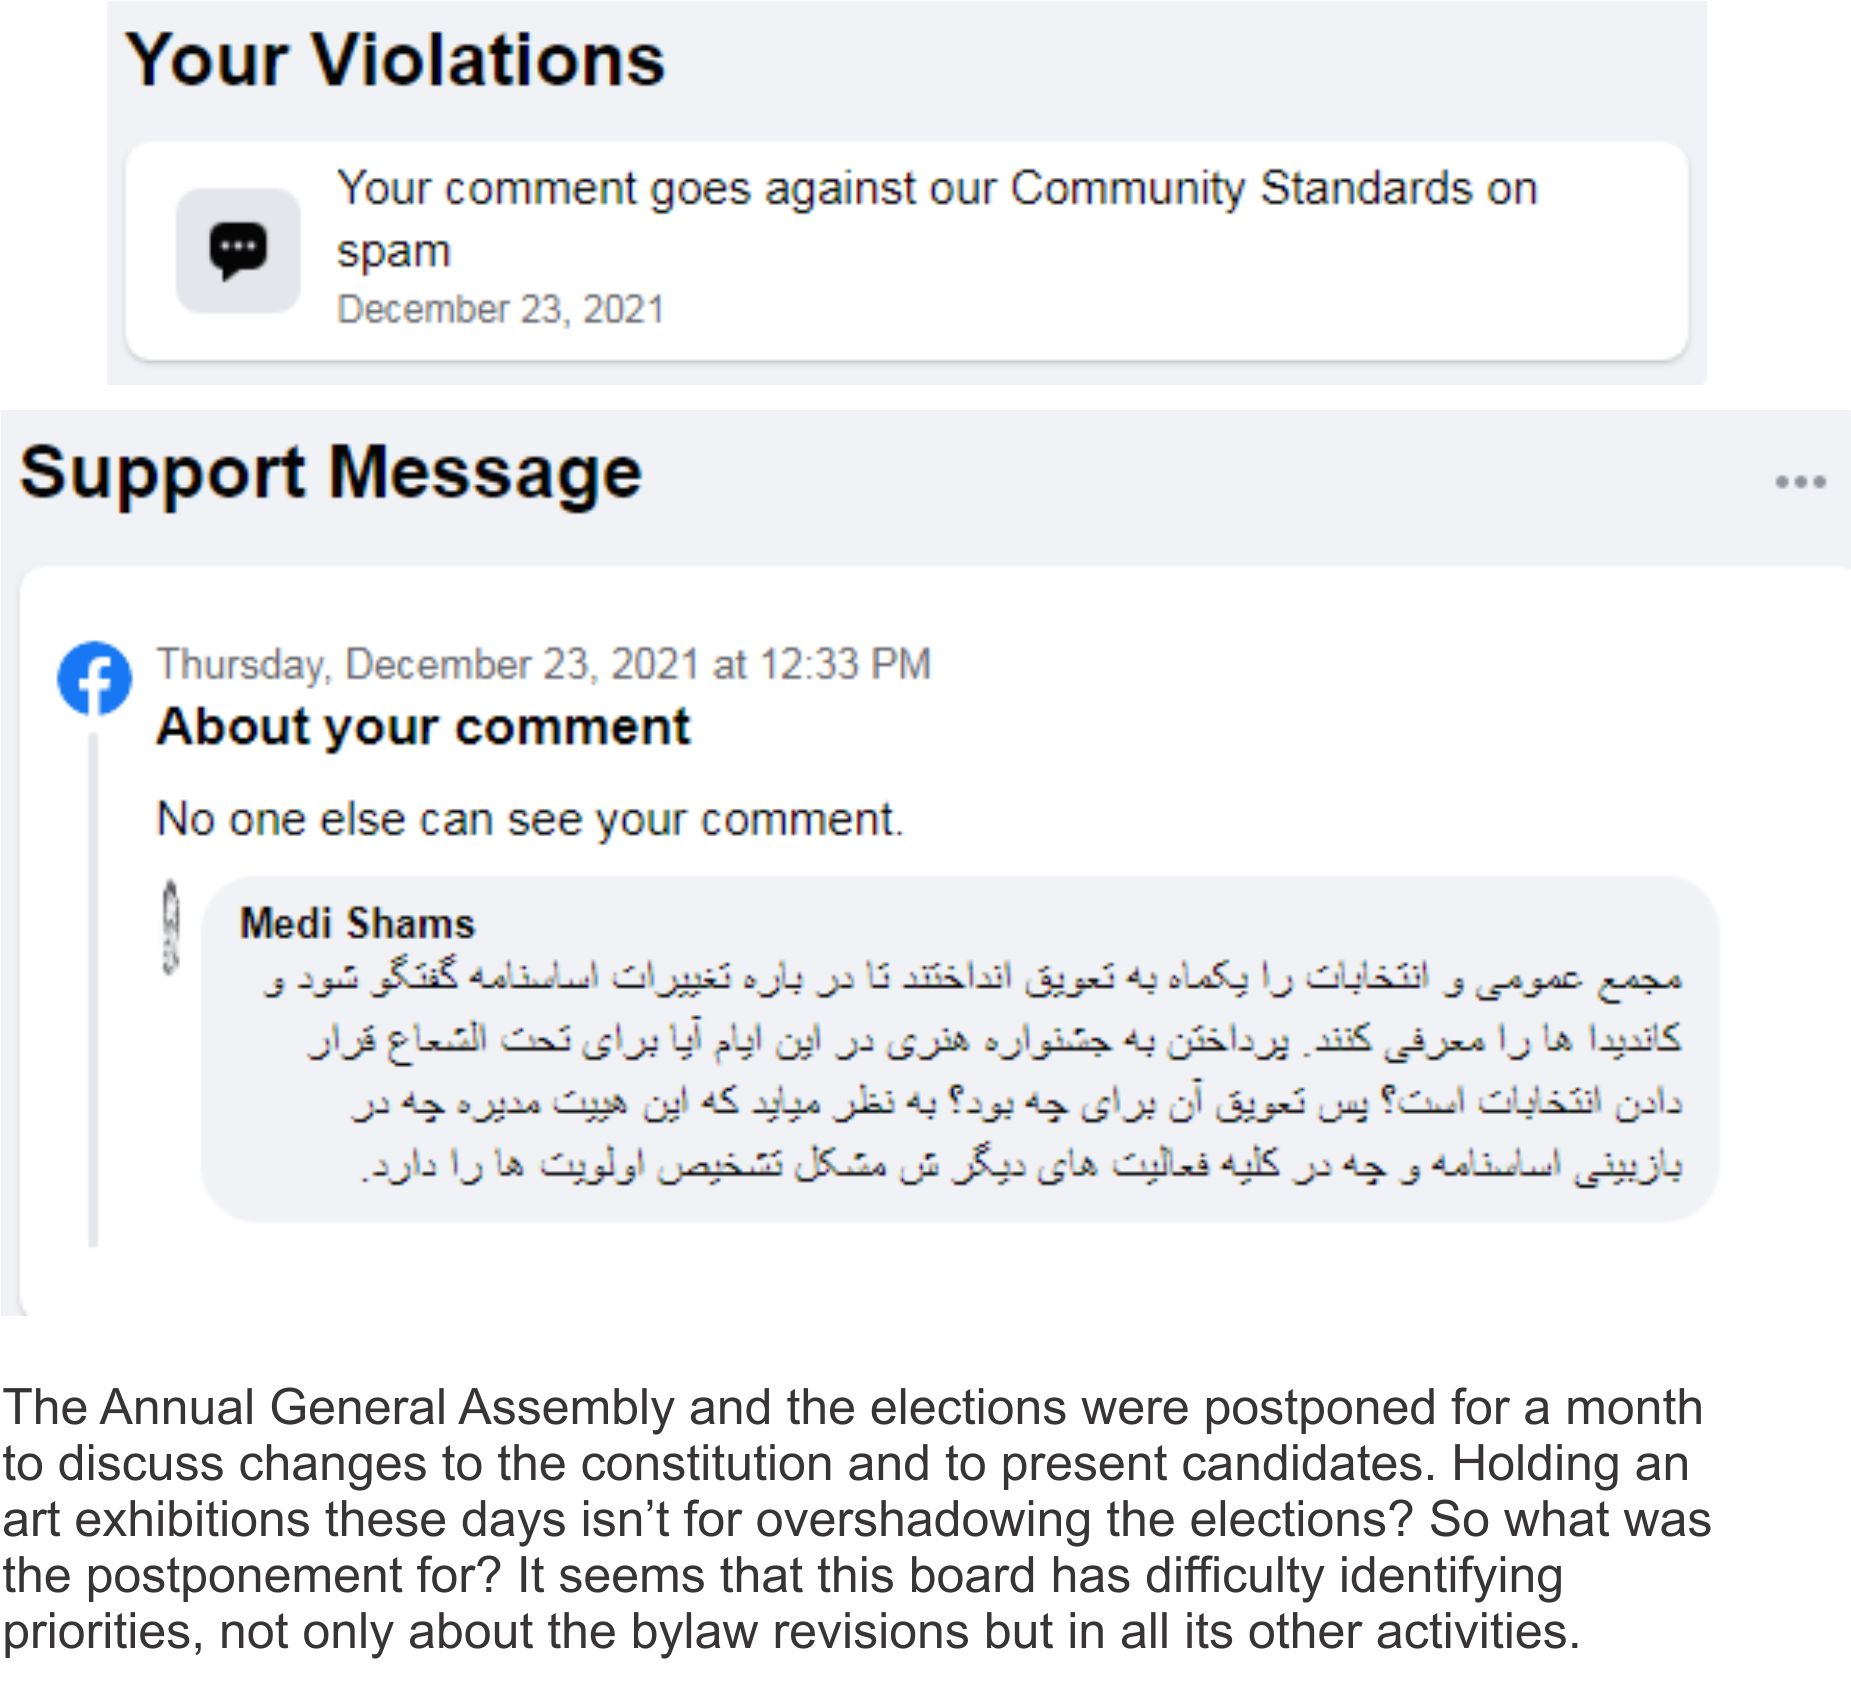Click the speech bubble comment icon
The image size is (1851, 1705).
[238, 250]
